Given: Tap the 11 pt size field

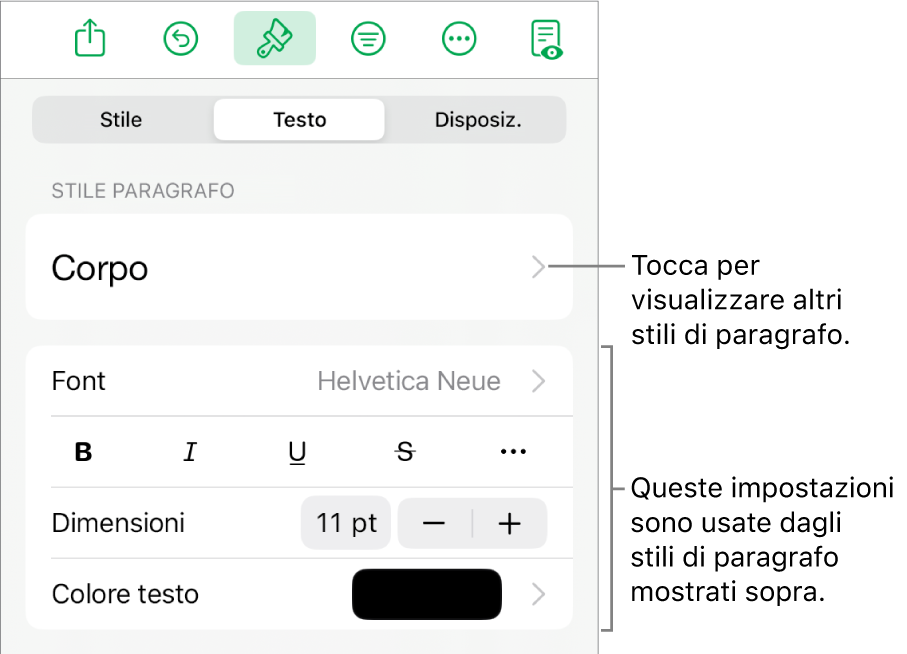Looking at the screenshot, I should [x=346, y=523].
